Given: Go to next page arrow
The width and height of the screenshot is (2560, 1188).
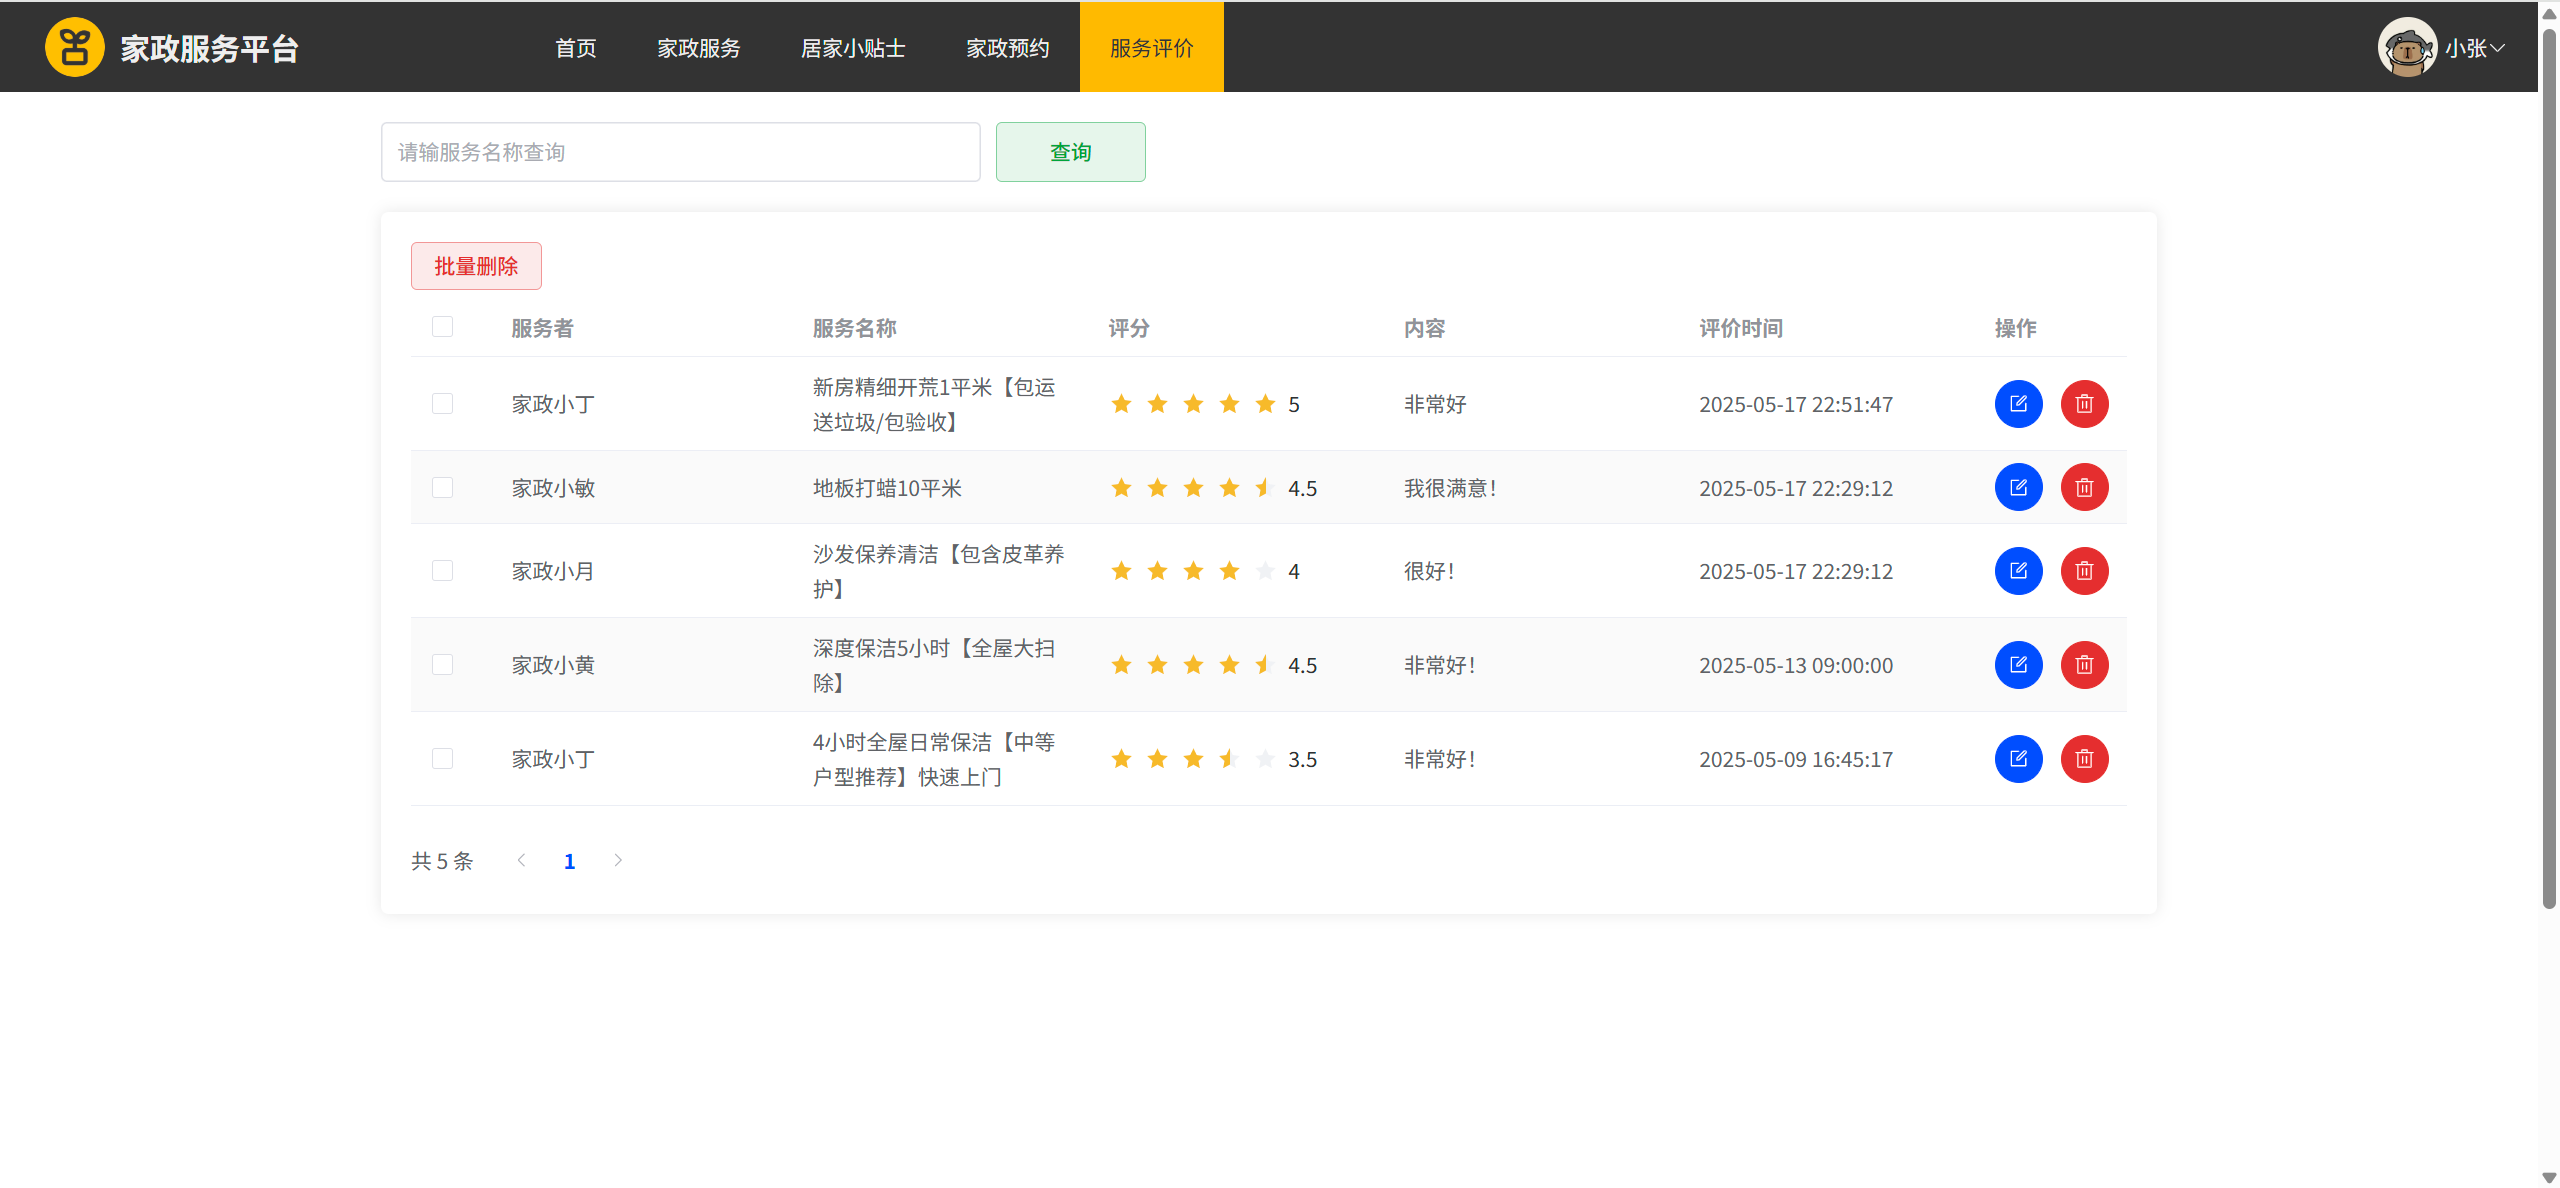Looking at the screenshot, I should tap(618, 860).
